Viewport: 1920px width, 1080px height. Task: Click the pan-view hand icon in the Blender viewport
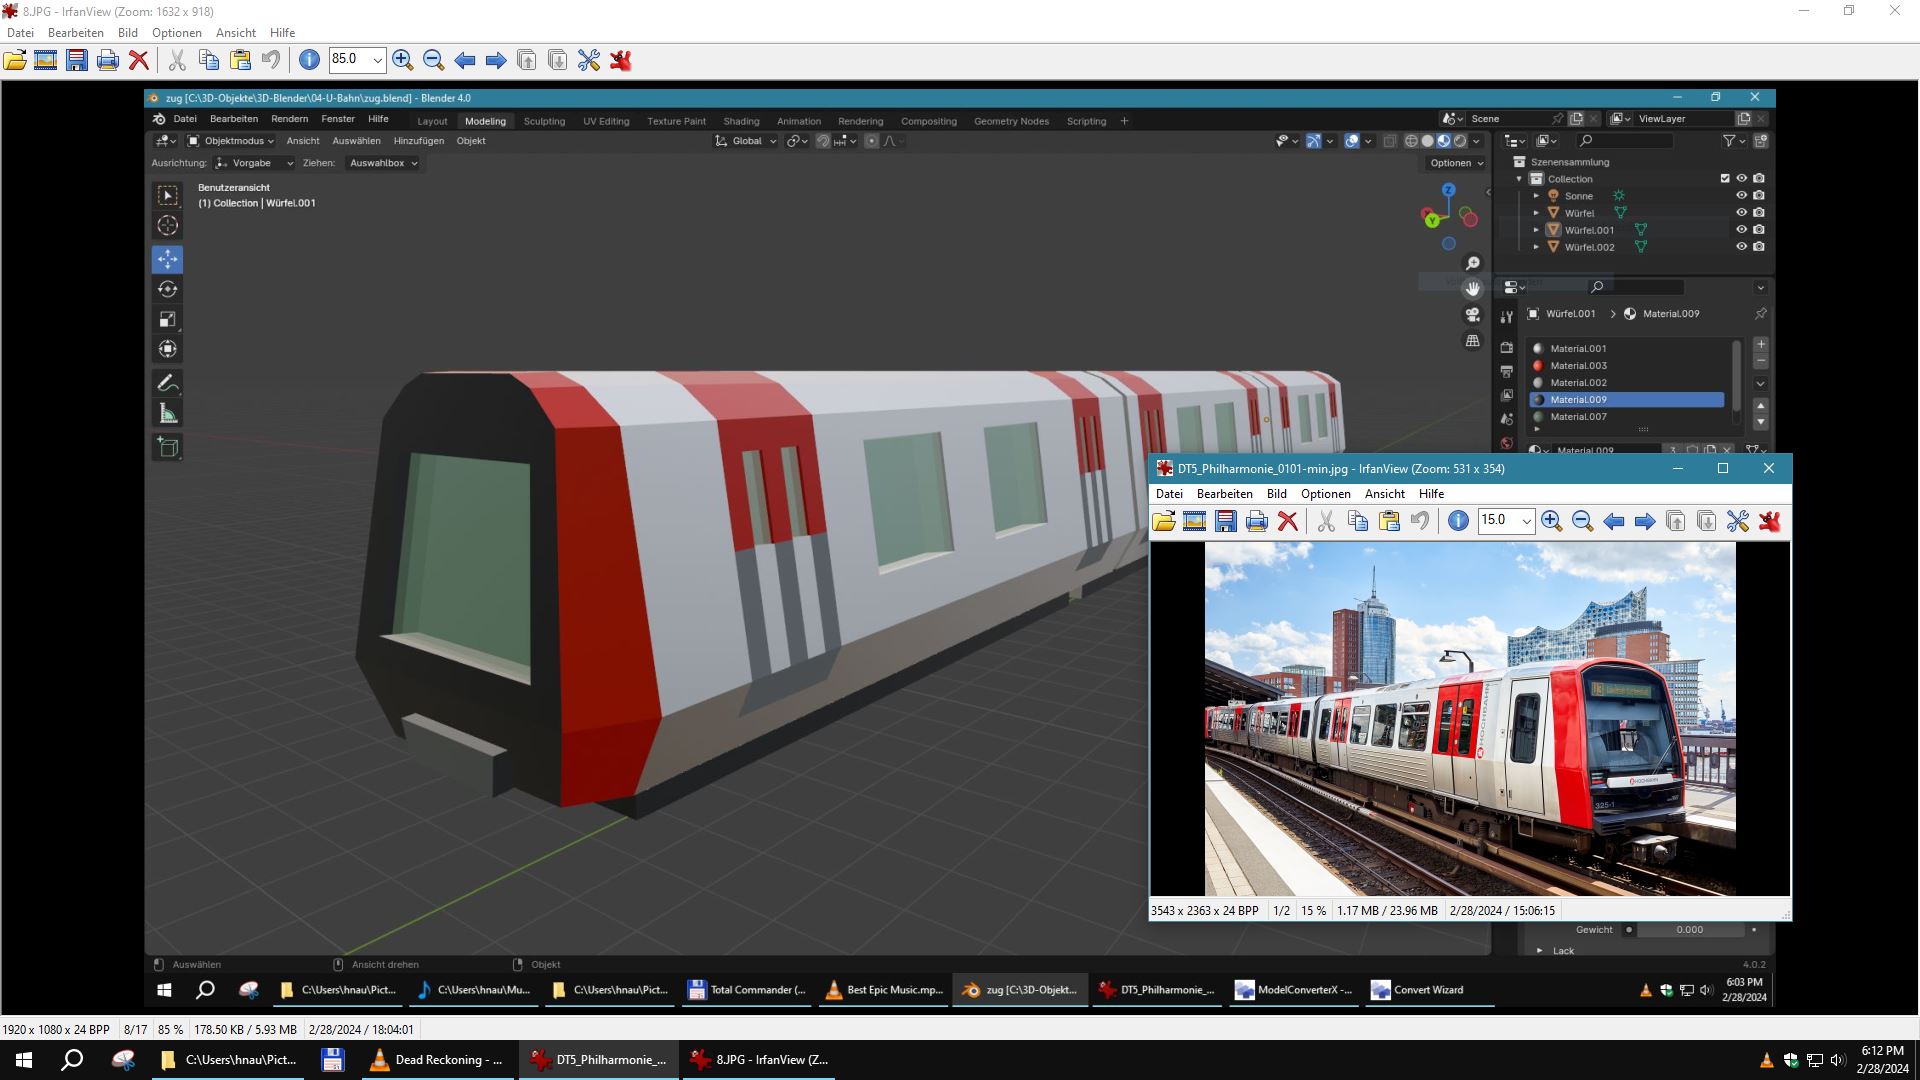pos(1473,289)
